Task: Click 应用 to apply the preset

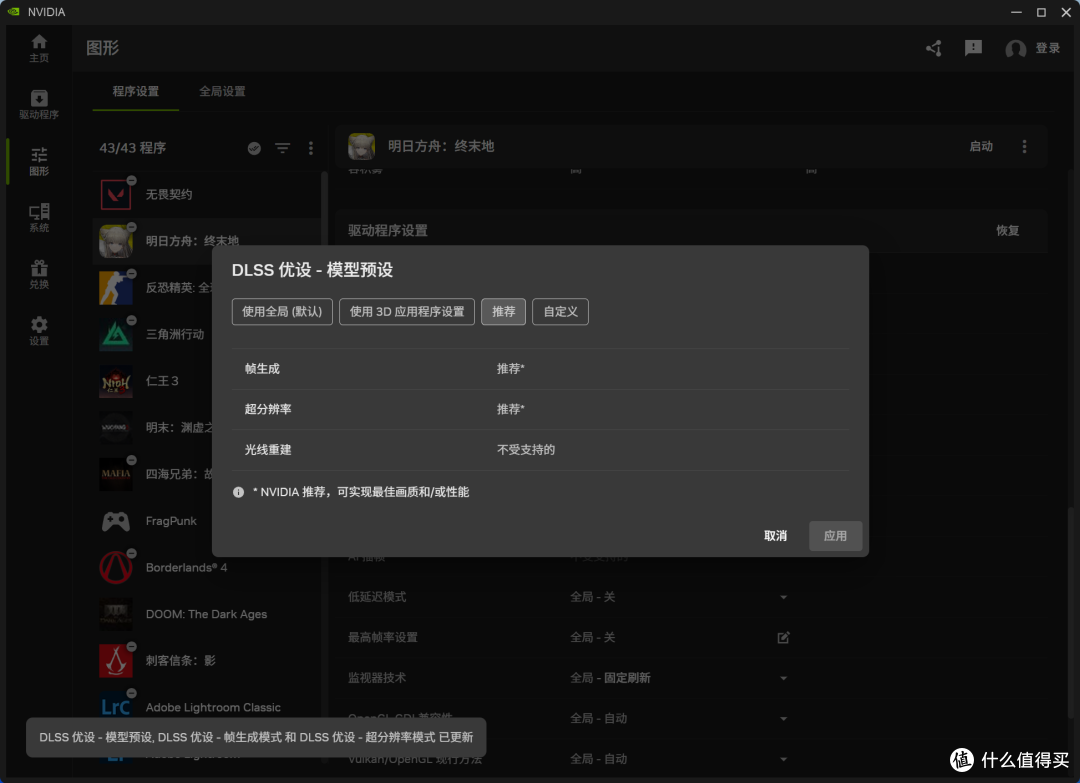Action: pos(835,536)
